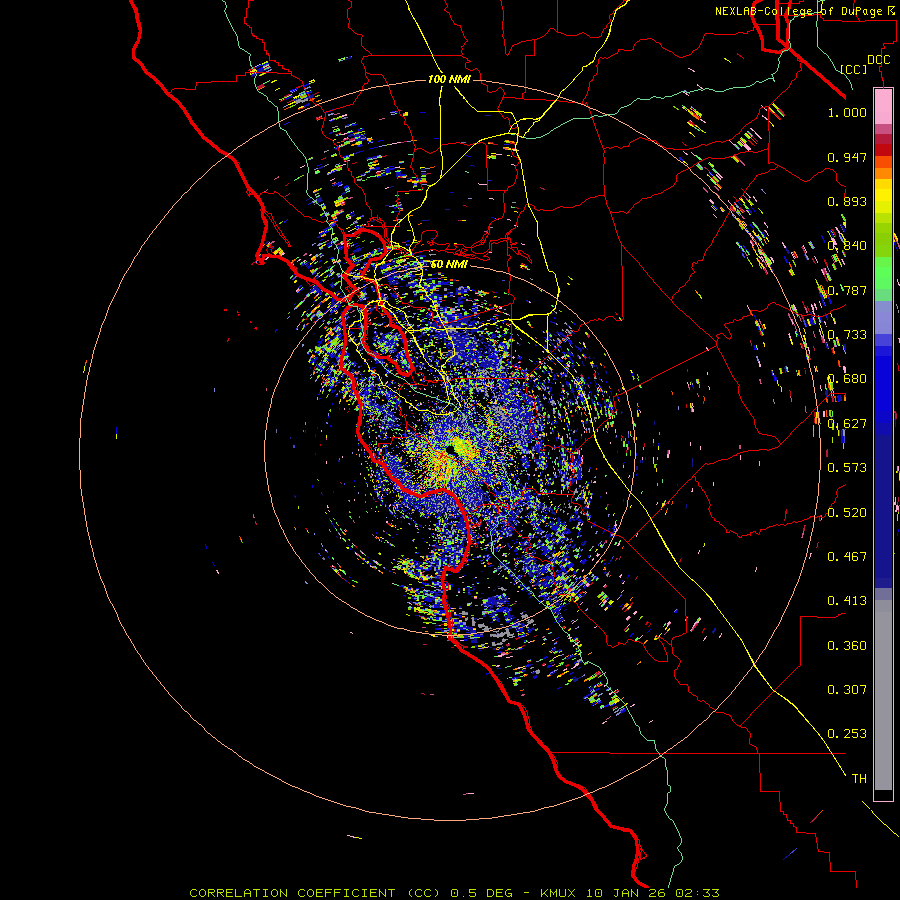Image resolution: width=900 pixels, height=900 pixels.
Task: Click the 0.520 color scale label
Action: click(847, 513)
